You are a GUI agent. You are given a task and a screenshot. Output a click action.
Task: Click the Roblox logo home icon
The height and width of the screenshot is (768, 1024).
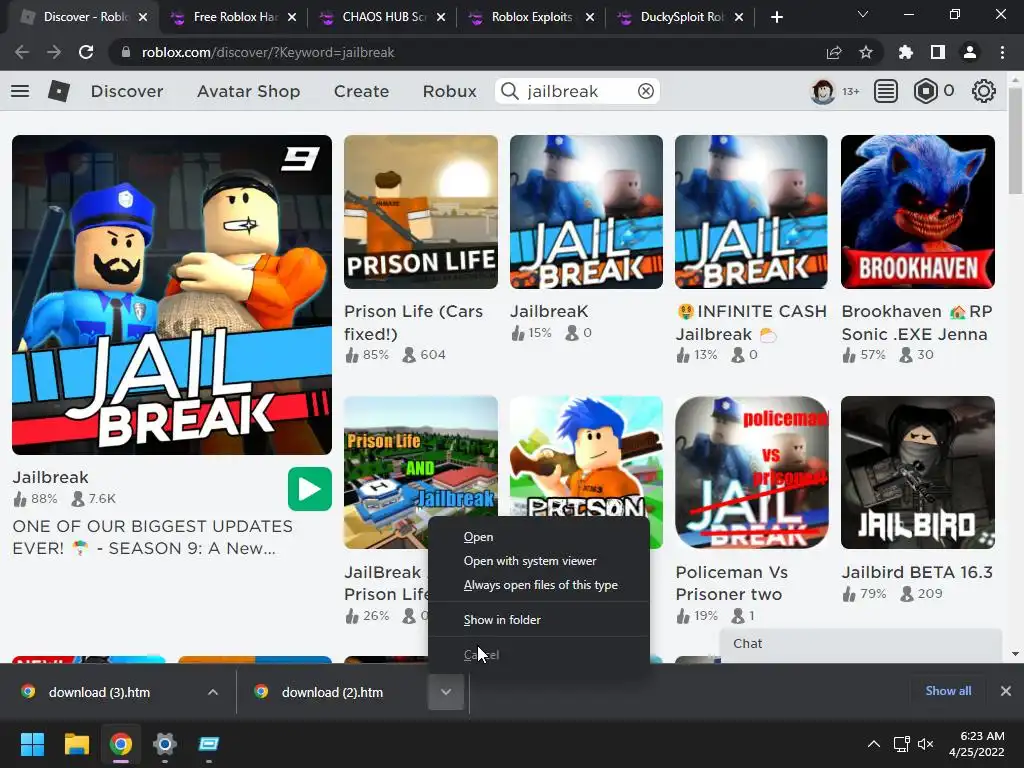tap(59, 91)
